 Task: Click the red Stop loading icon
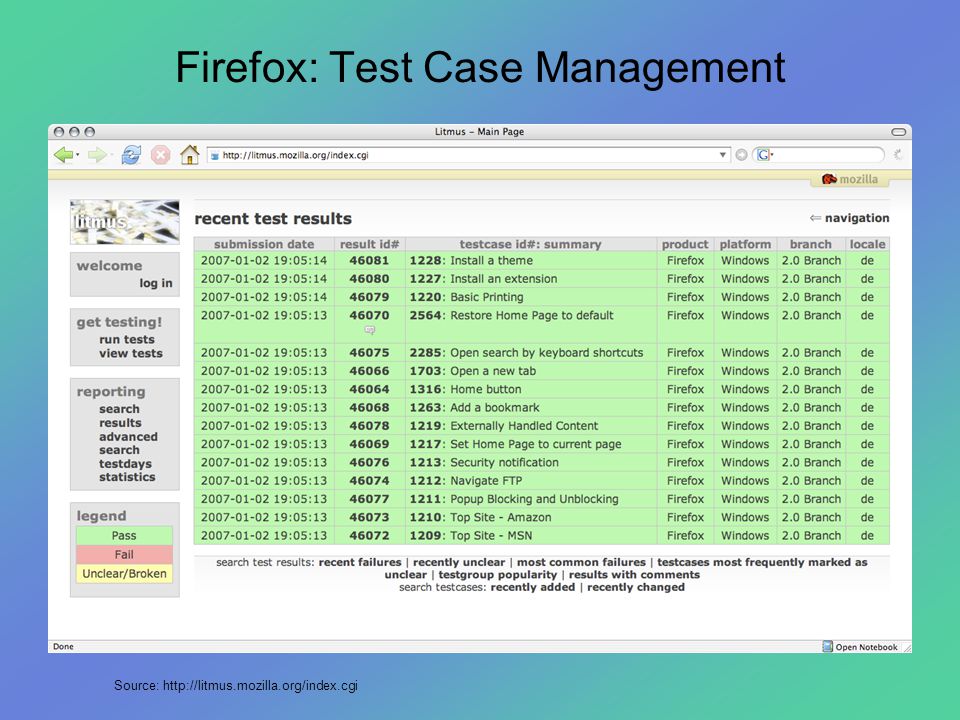click(160, 155)
